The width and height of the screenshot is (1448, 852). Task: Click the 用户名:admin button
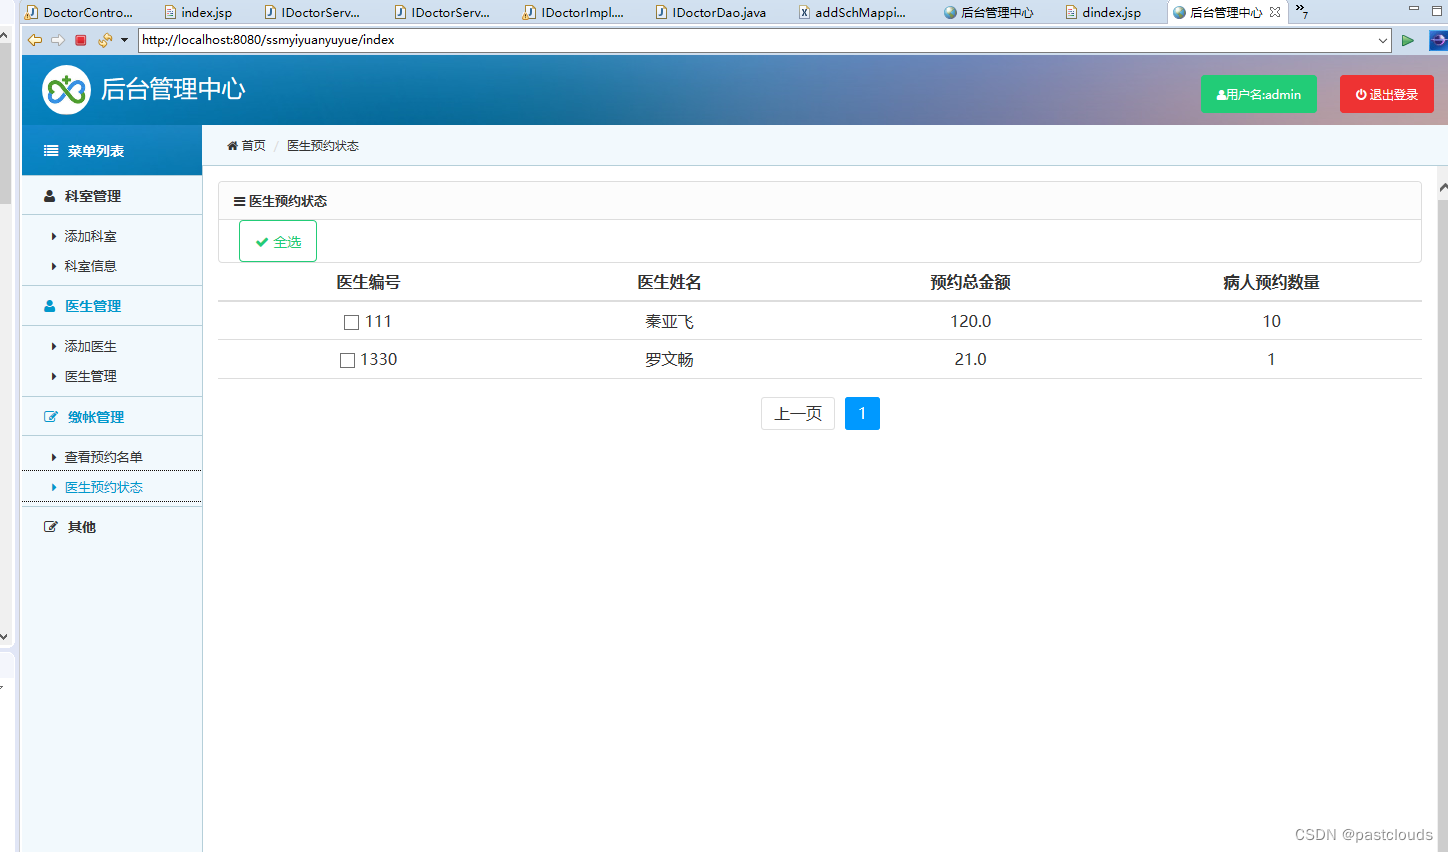1259,94
